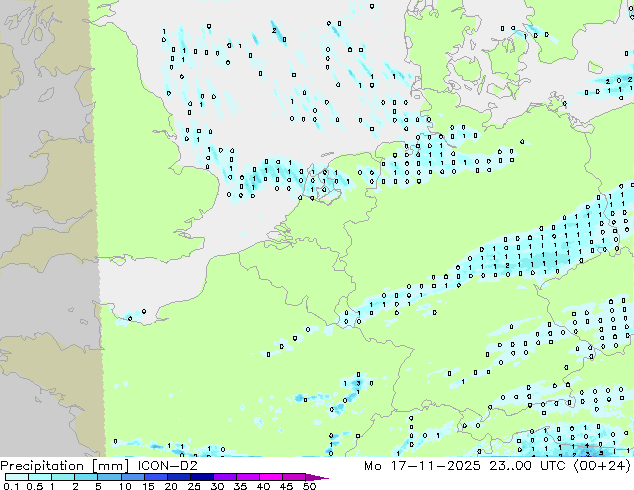
Task: Click the '30' legend scale value
Action: 218,486
